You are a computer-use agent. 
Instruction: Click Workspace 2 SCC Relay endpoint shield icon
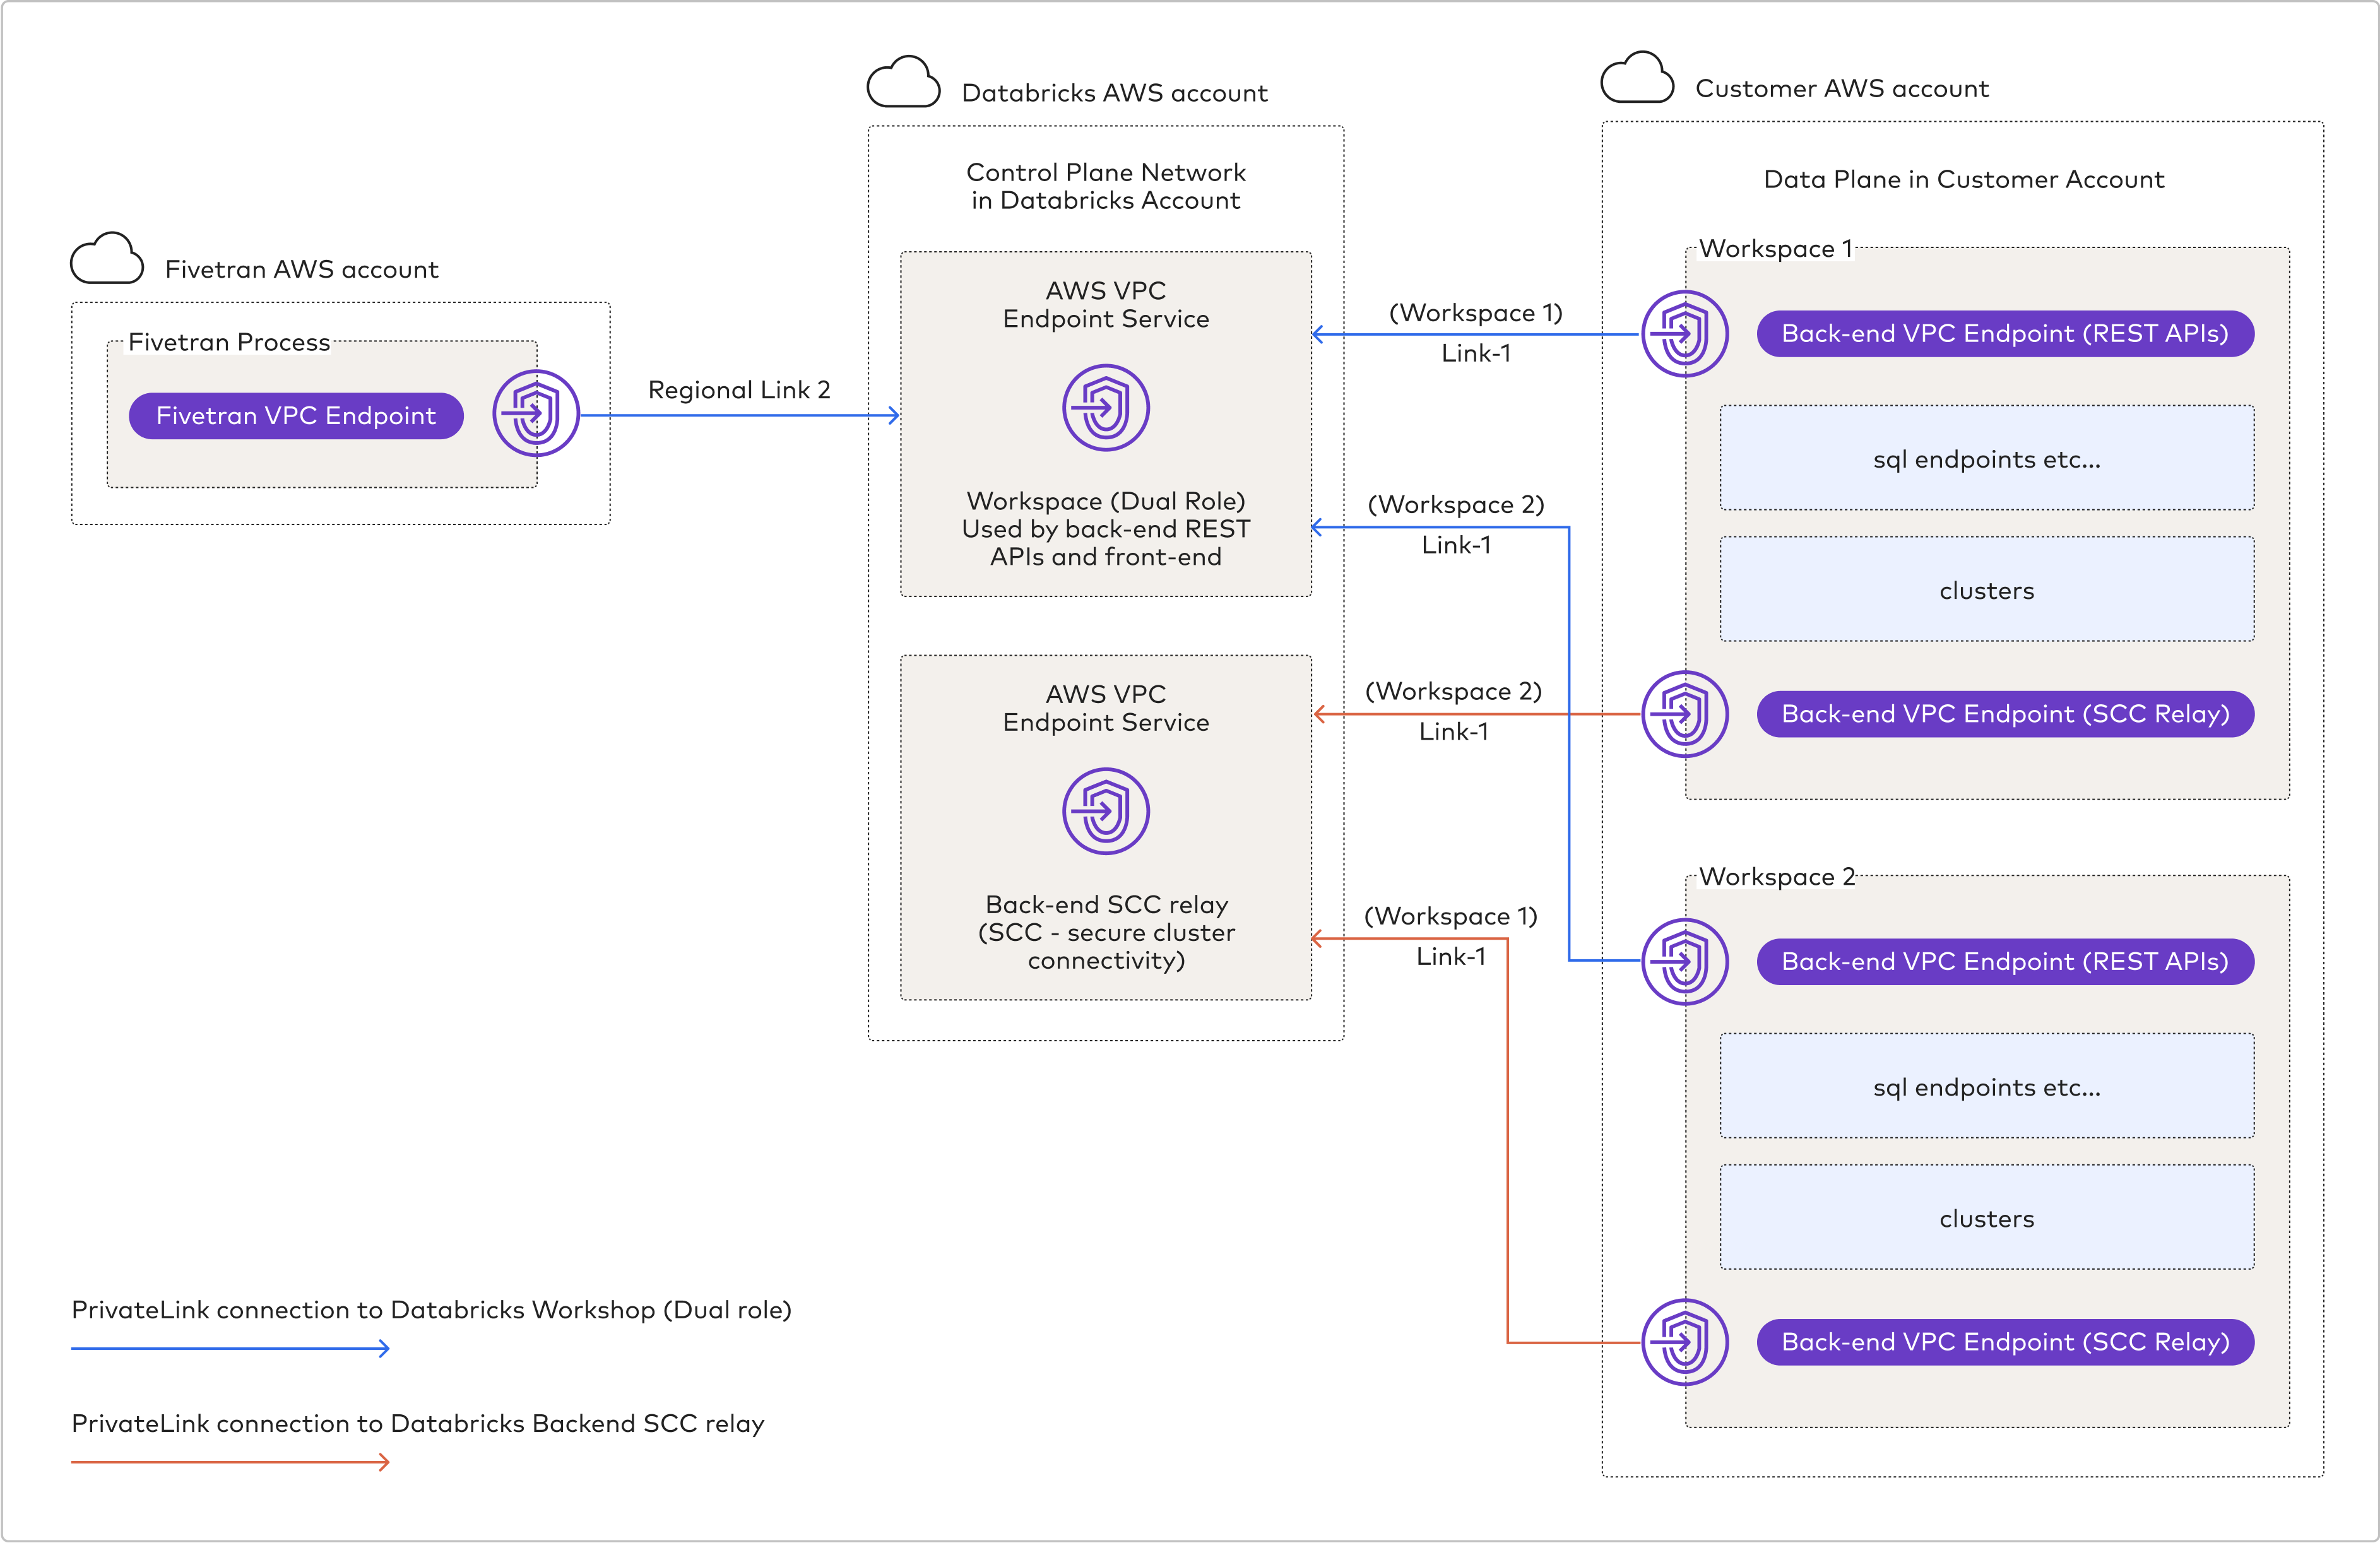click(1685, 1342)
